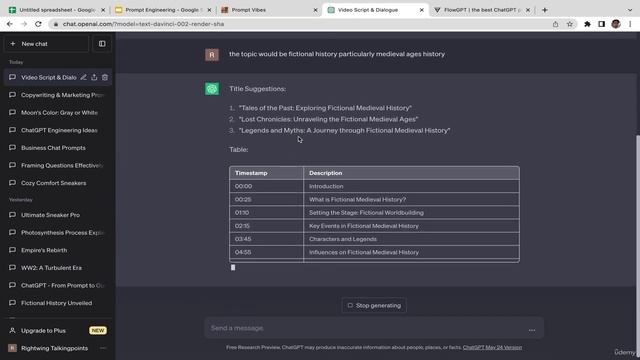Click the 'Legends and Myths' title suggestion
The height and width of the screenshot is (360, 640).
344,130
